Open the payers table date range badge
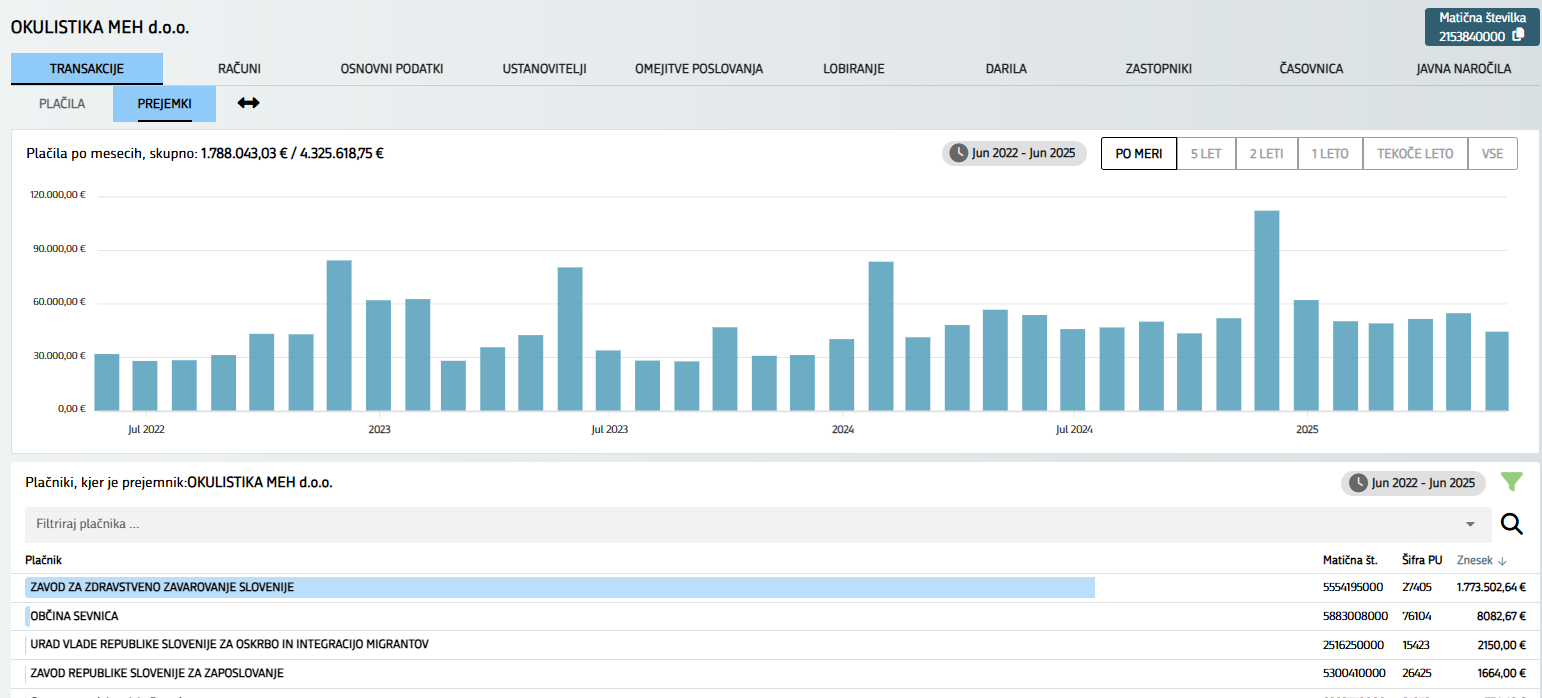 (1412, 483)
